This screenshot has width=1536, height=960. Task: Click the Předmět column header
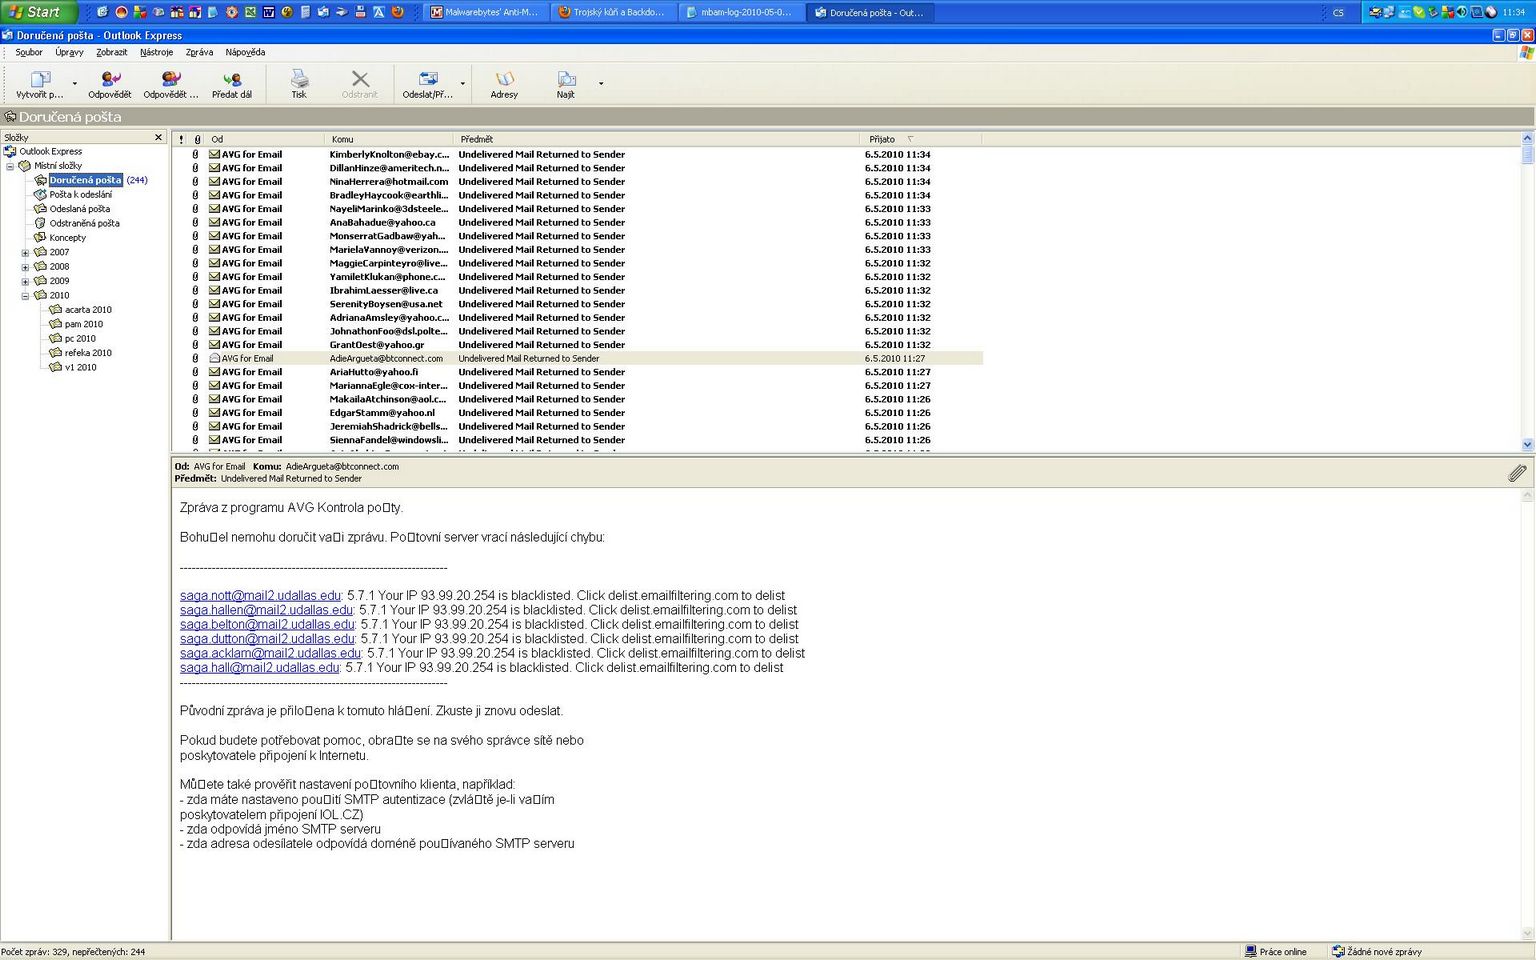(x=657, y=140)
